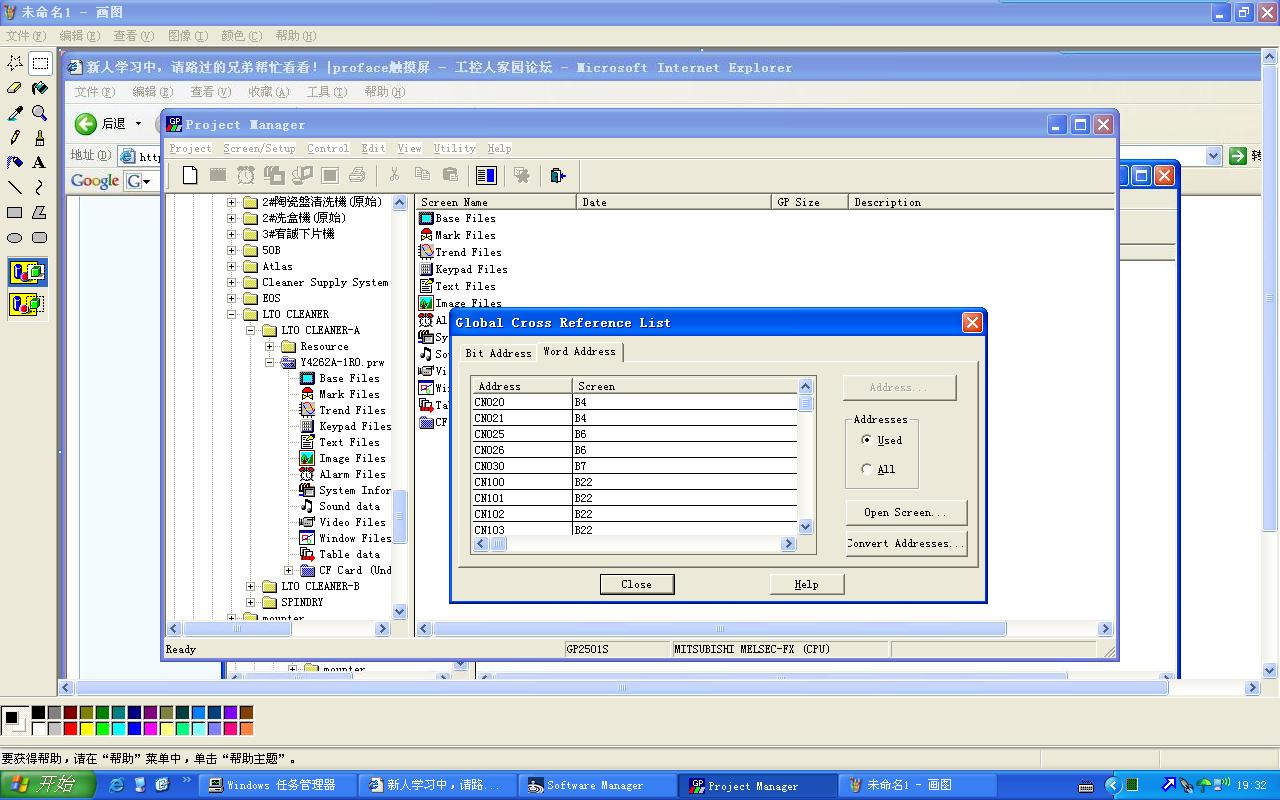
Task: Pick the Color Picker eyedropper tool
Action: click(15, 113)
